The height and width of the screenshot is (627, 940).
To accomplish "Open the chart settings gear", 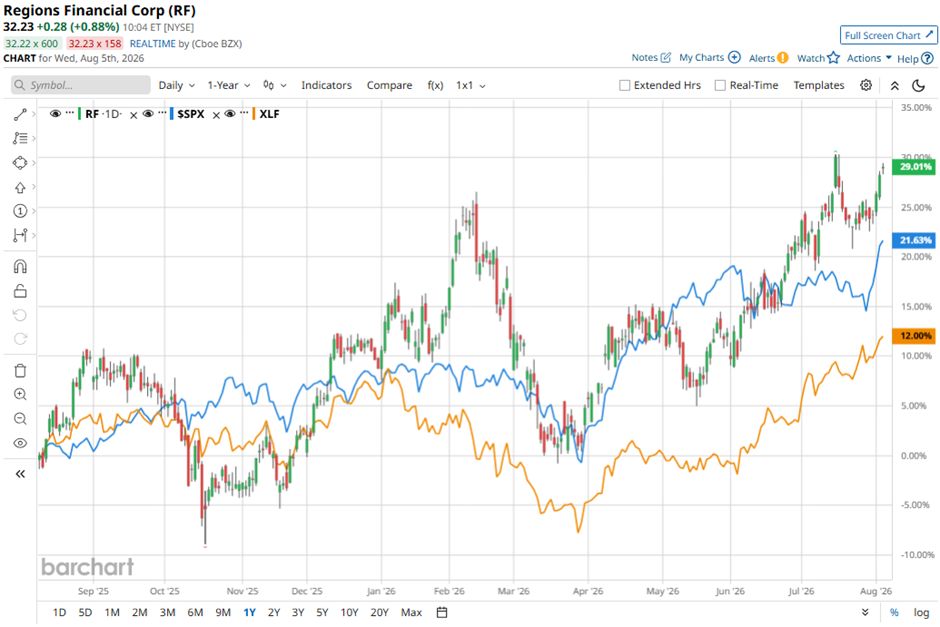I will 866,85.
